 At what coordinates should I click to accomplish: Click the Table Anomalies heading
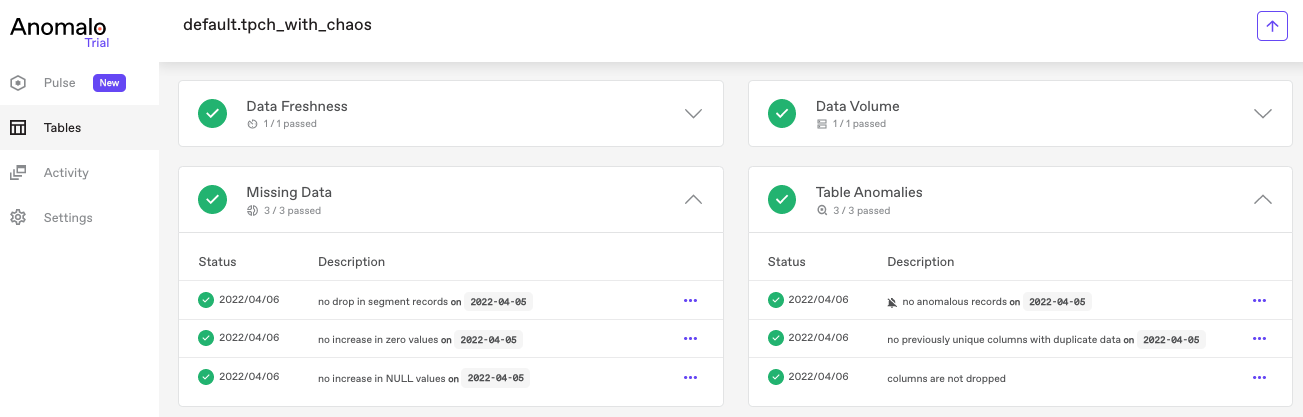[869, 192]
